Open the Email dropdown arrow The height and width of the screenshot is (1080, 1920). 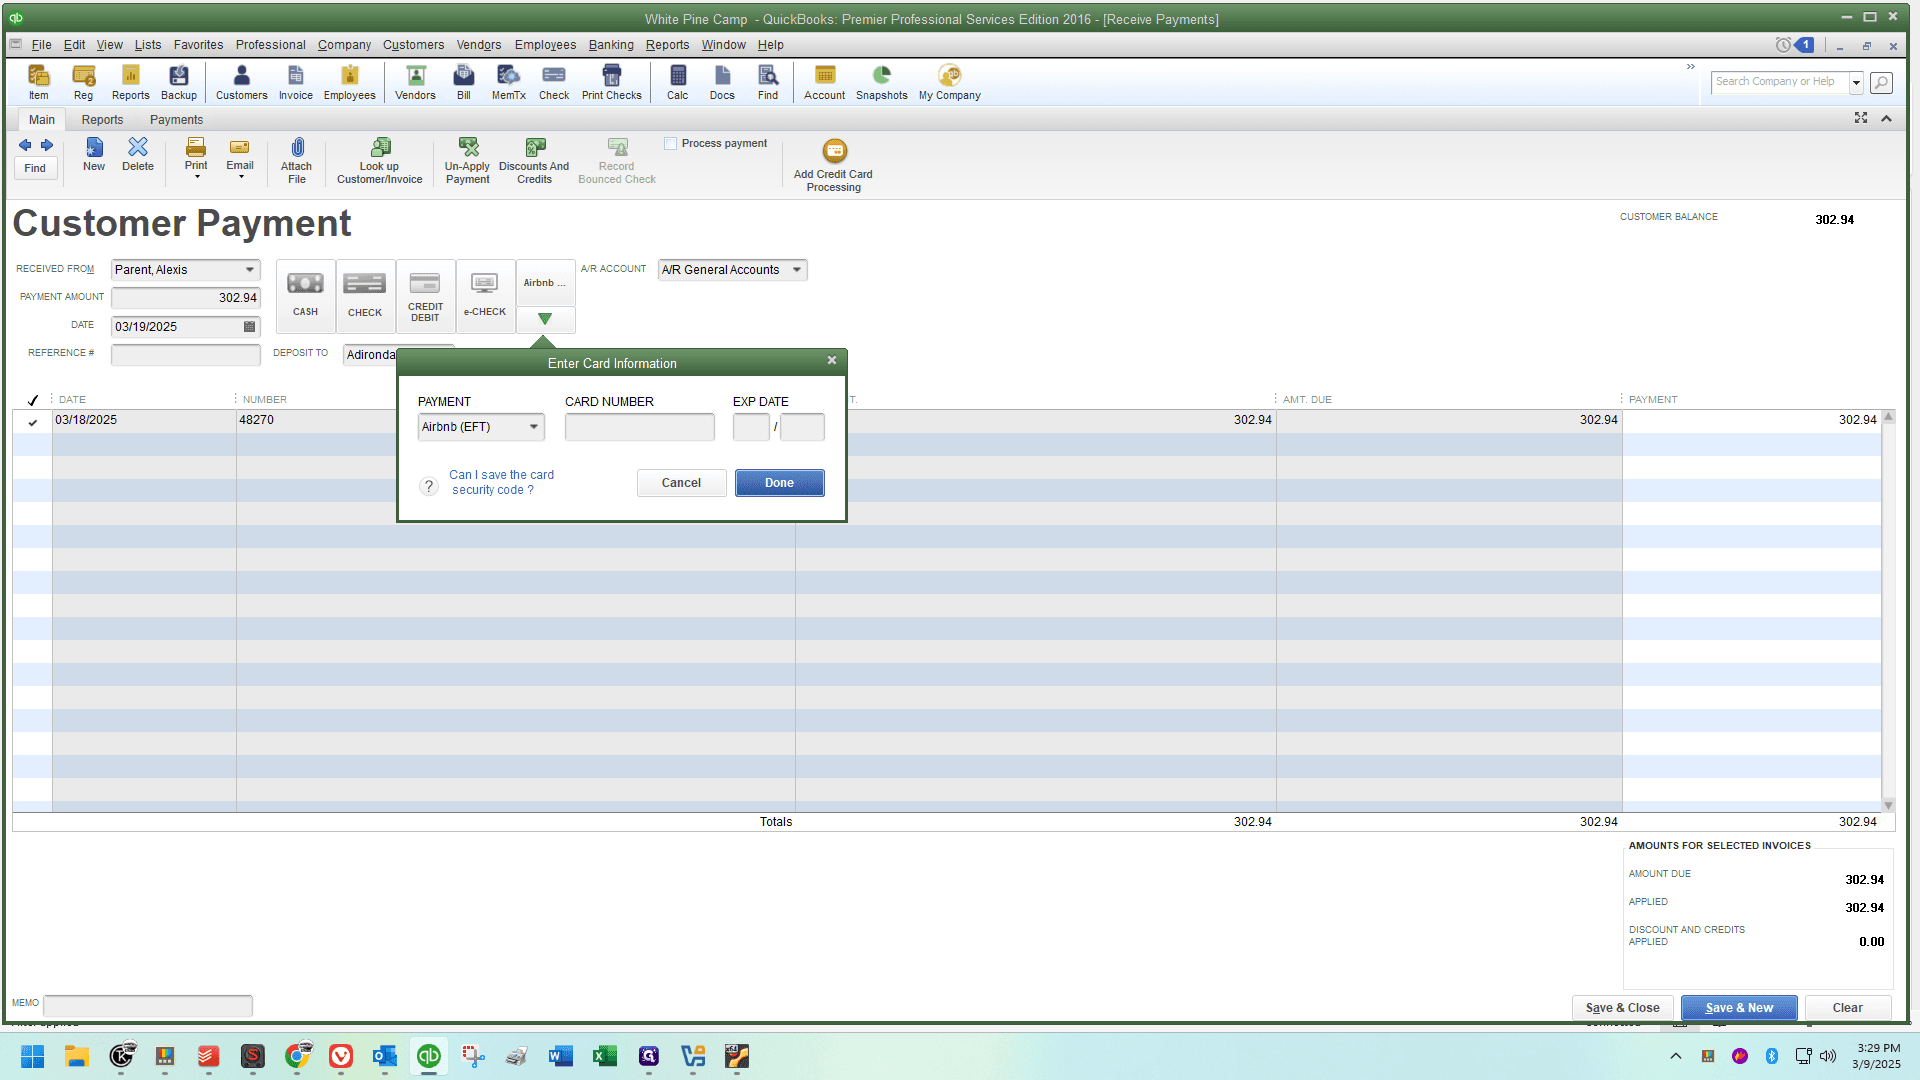pos(241,177)
